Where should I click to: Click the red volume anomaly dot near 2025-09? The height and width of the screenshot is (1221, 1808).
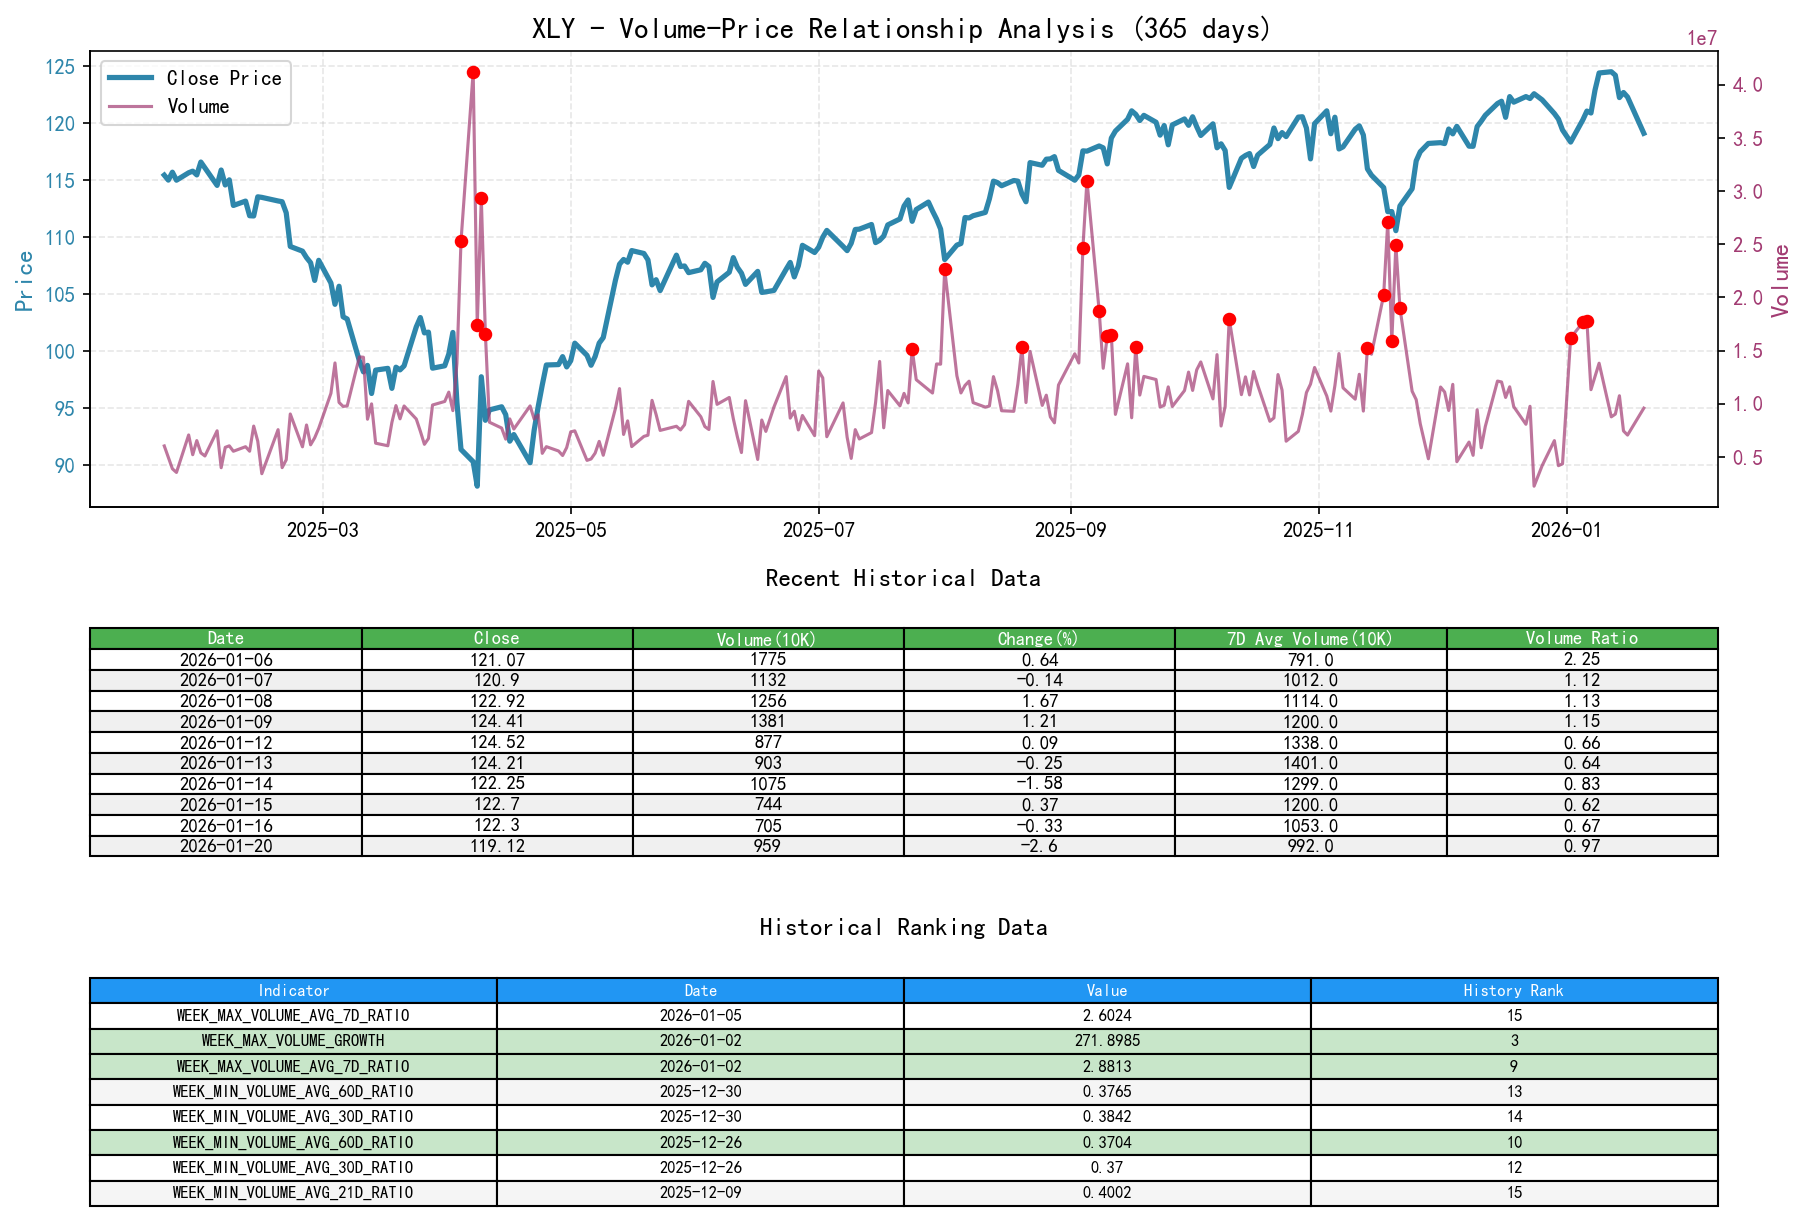(x=1086, y=181)
